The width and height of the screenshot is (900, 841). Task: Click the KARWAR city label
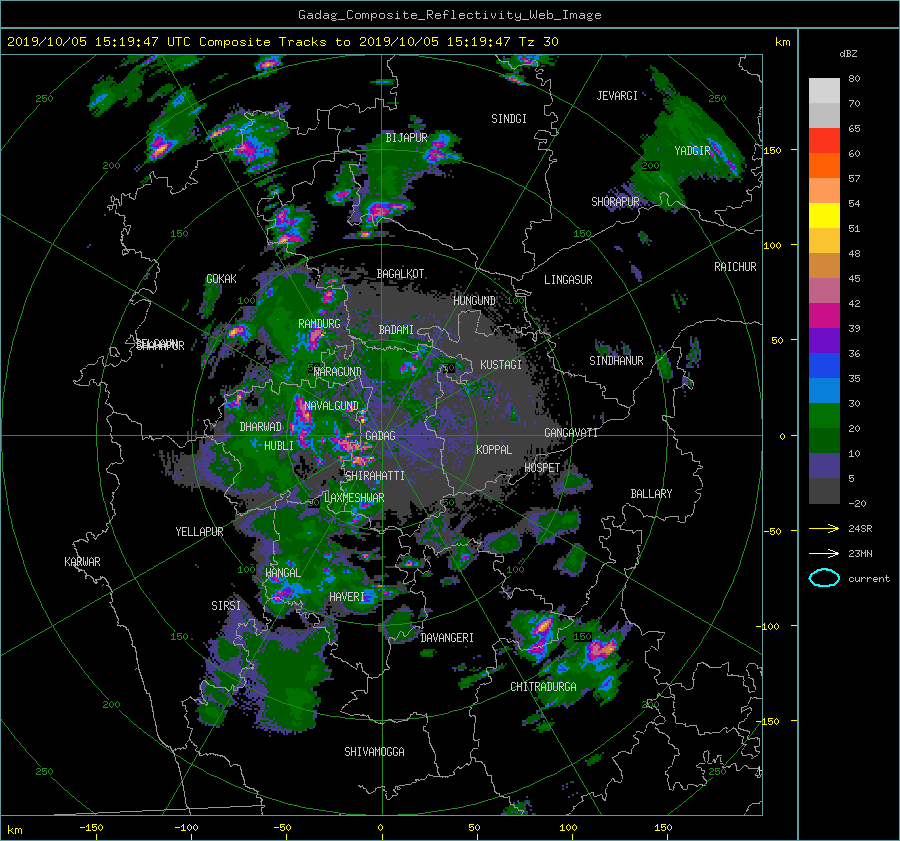tap(82, 562)
